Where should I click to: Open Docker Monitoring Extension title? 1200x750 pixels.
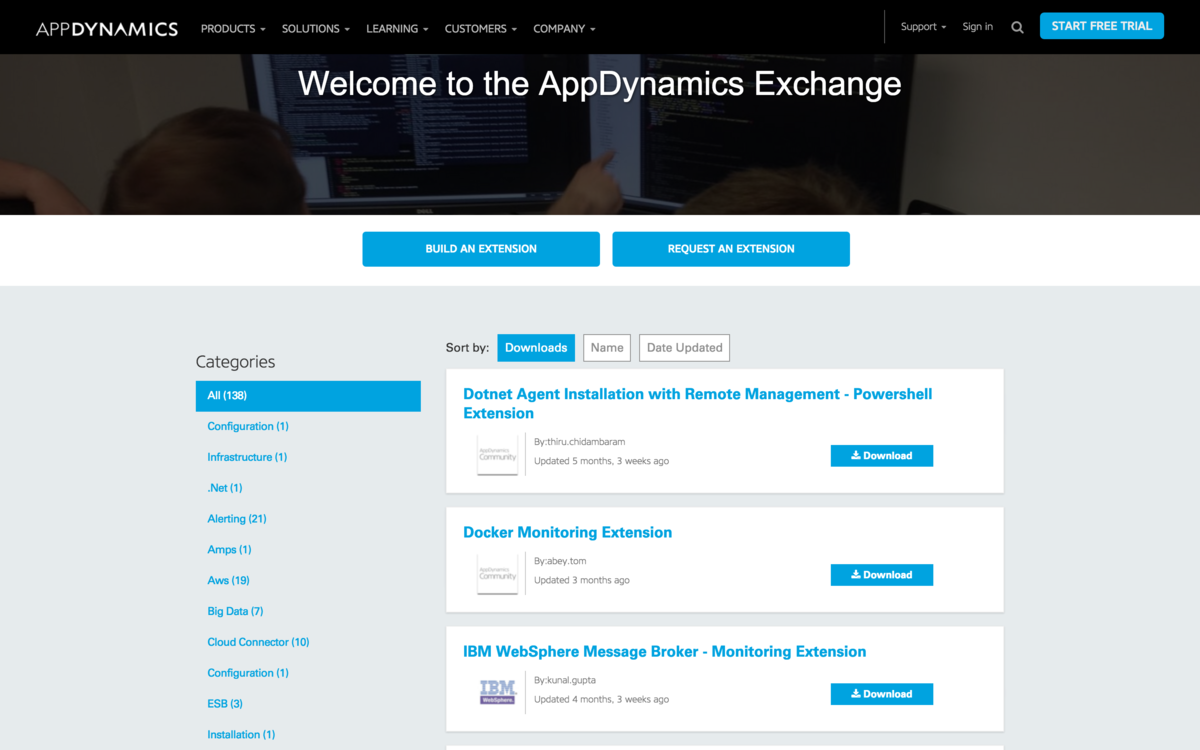coord(567,532)
